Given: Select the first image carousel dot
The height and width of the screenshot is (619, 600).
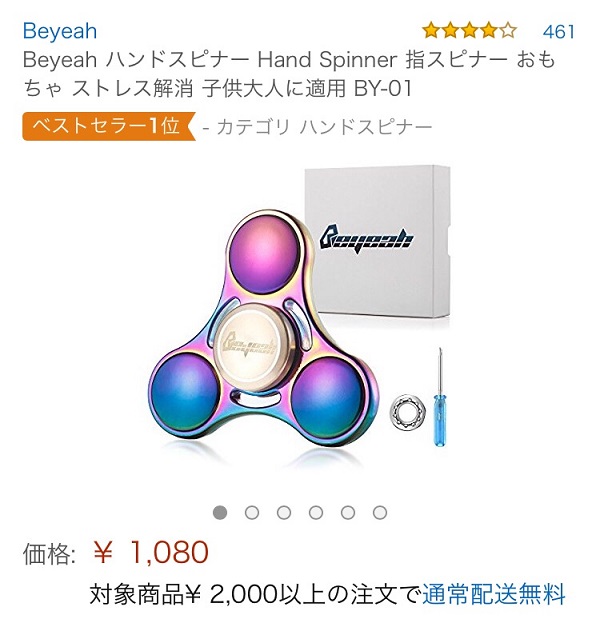Looking at the screenshot, I should (220, 512).
